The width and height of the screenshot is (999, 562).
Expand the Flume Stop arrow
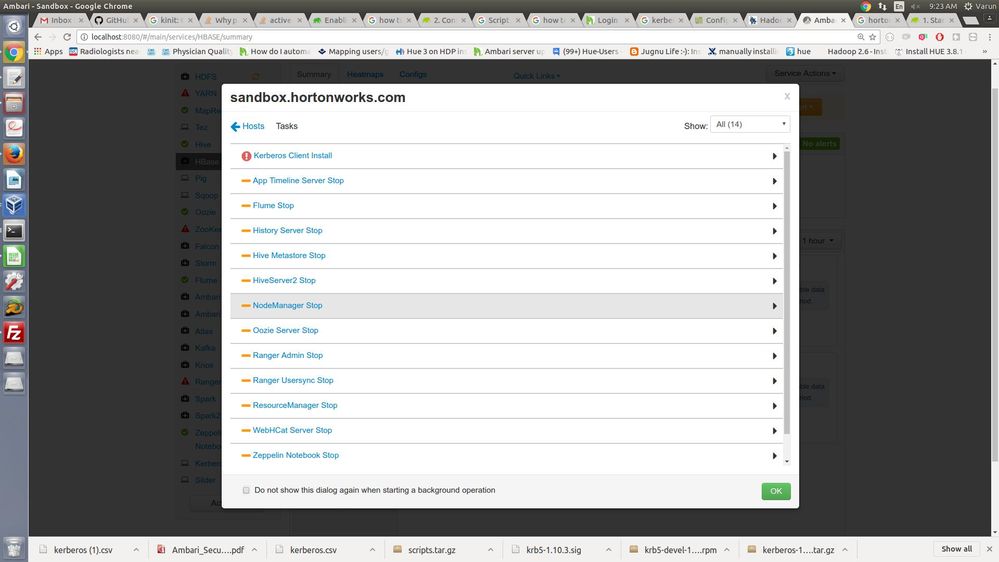[774, 206]
